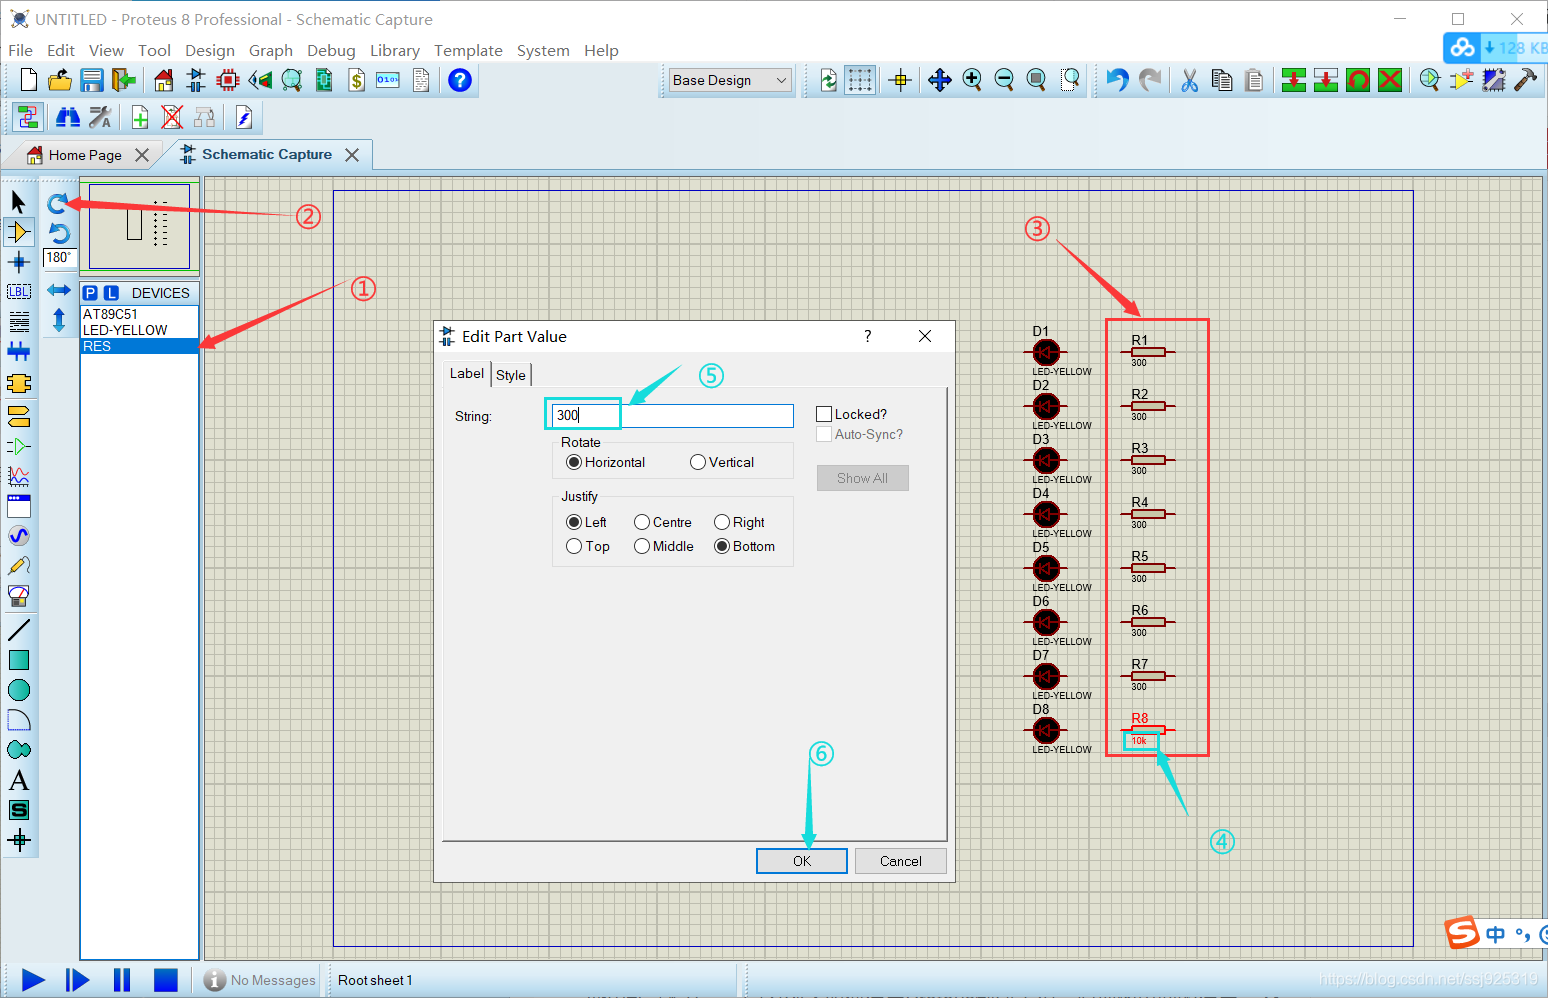Viewport: 1548px width, 998px height.
Task: Open the Debug menu
Action: [331, 50]
